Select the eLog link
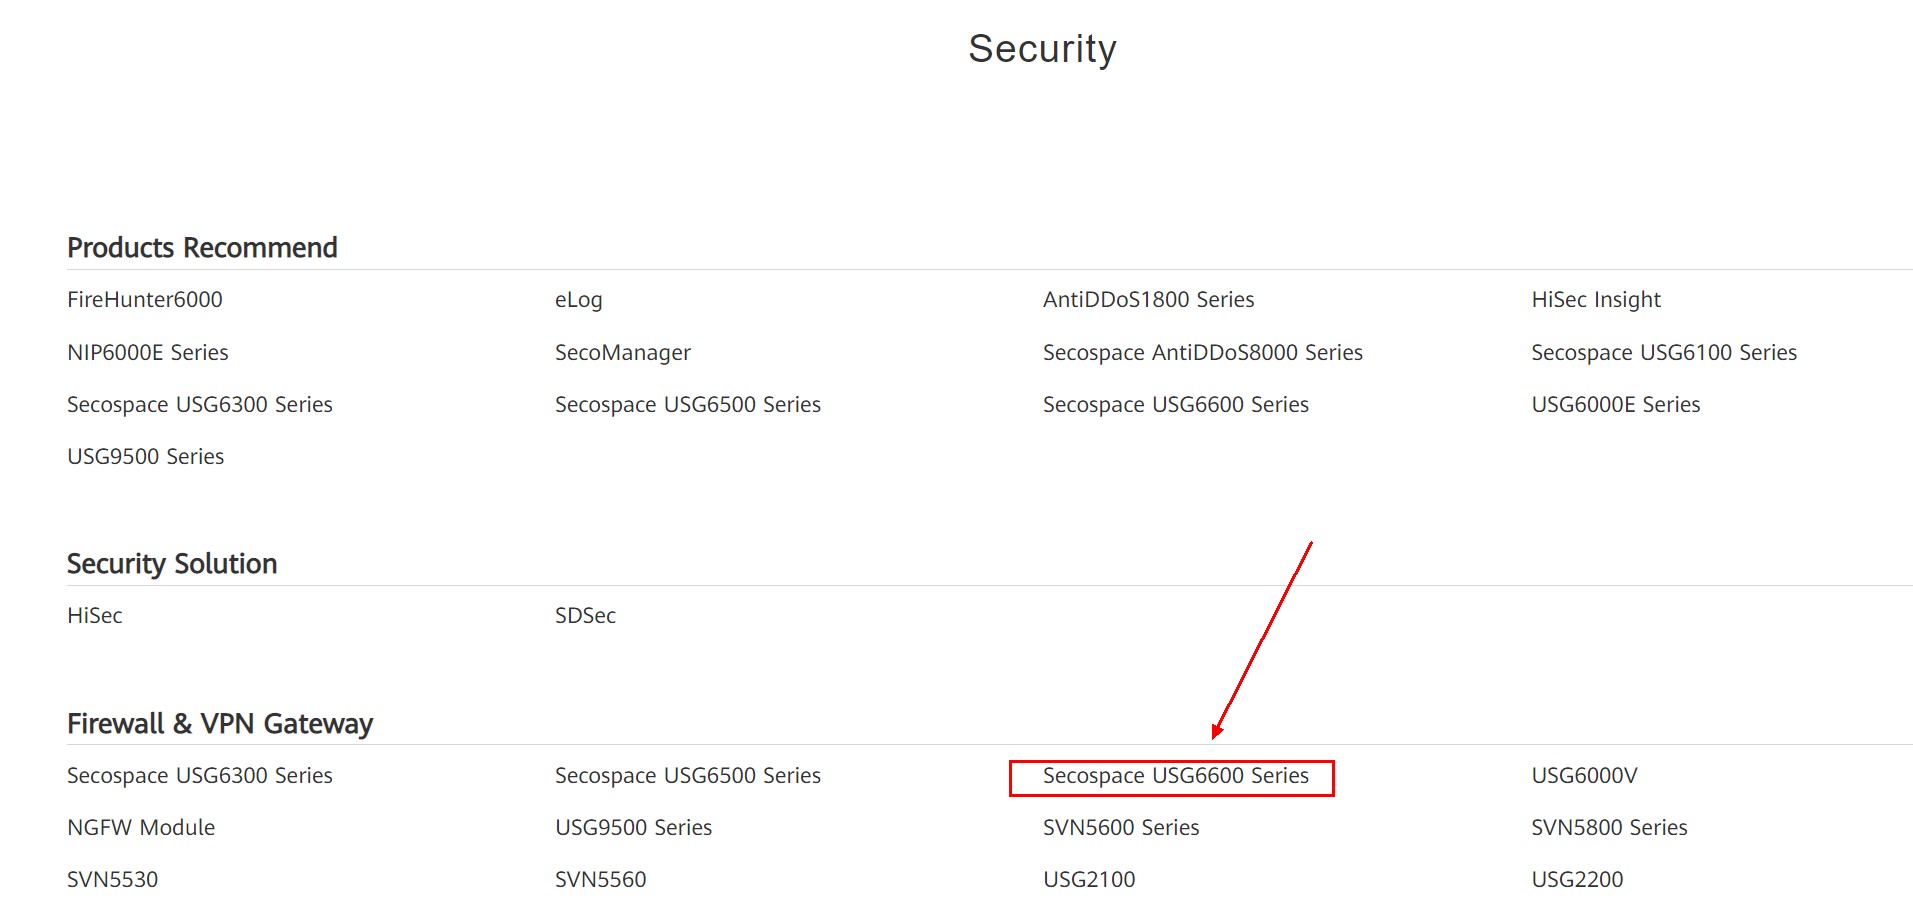The width and height of the screenshot is (1913, 914). point(578,299)
